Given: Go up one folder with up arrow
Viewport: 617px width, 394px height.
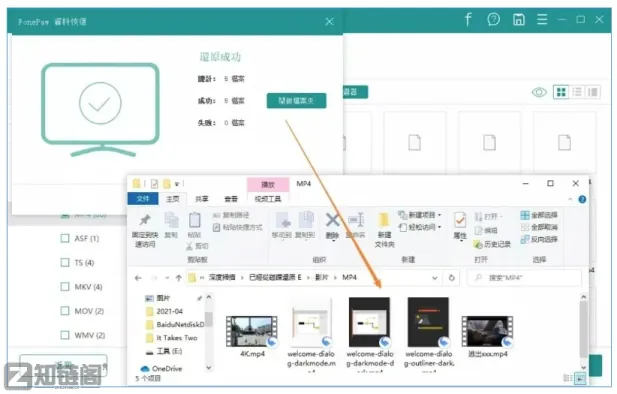Looking at the screenshot, I should pos(179,278).
